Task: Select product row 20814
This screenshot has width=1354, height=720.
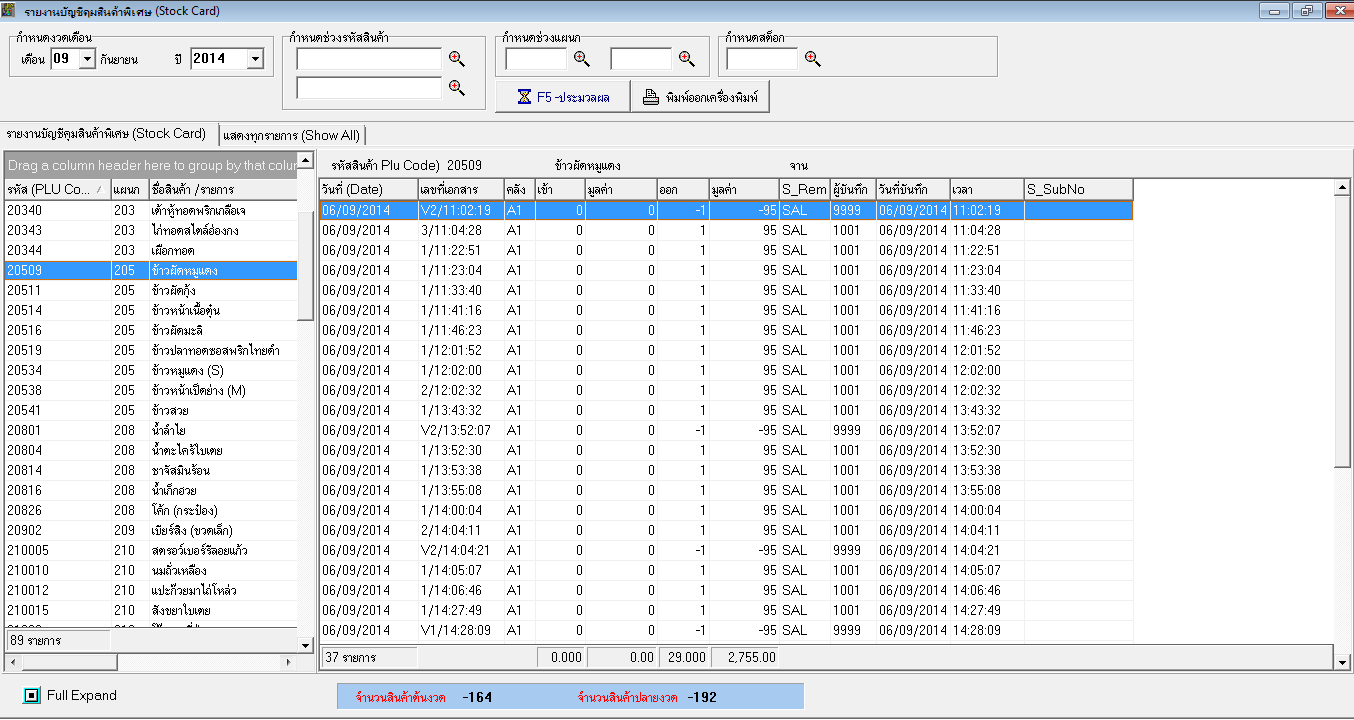Action: (x=151, y=470)
